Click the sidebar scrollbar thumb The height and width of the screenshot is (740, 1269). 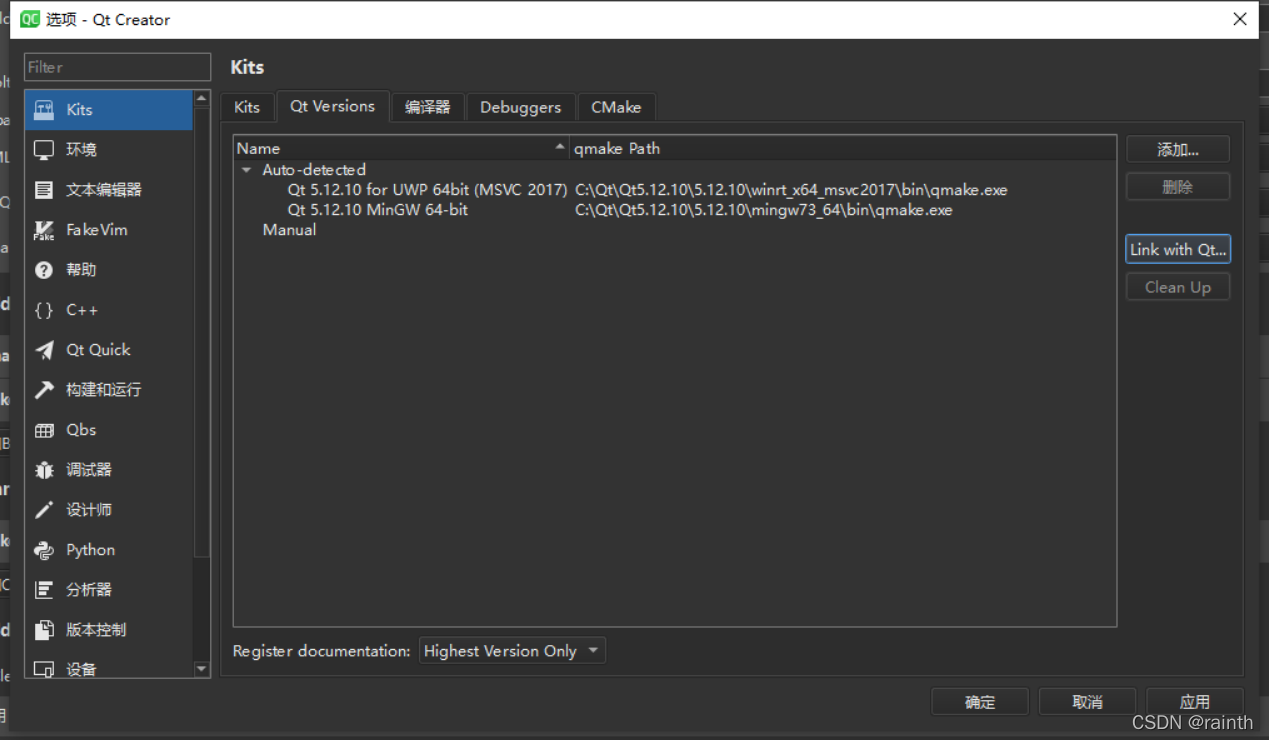coord(202,330)
